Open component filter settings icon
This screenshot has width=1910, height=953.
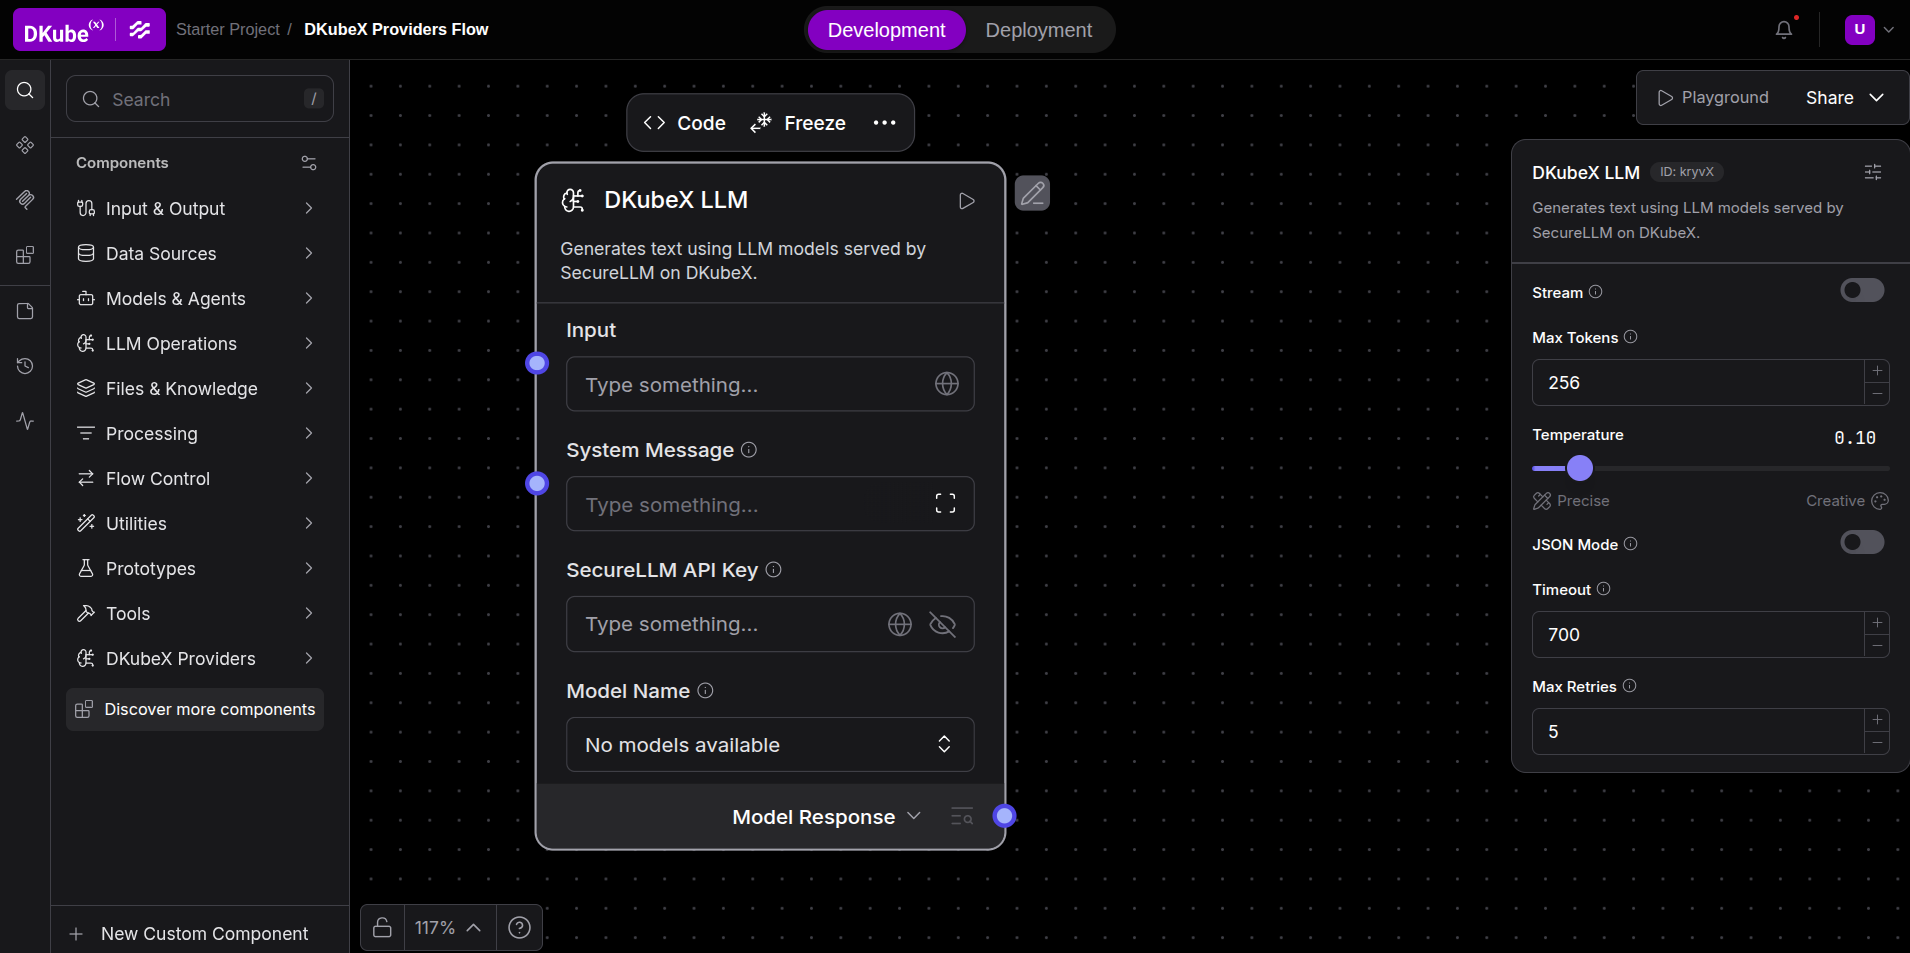point(309,163)
